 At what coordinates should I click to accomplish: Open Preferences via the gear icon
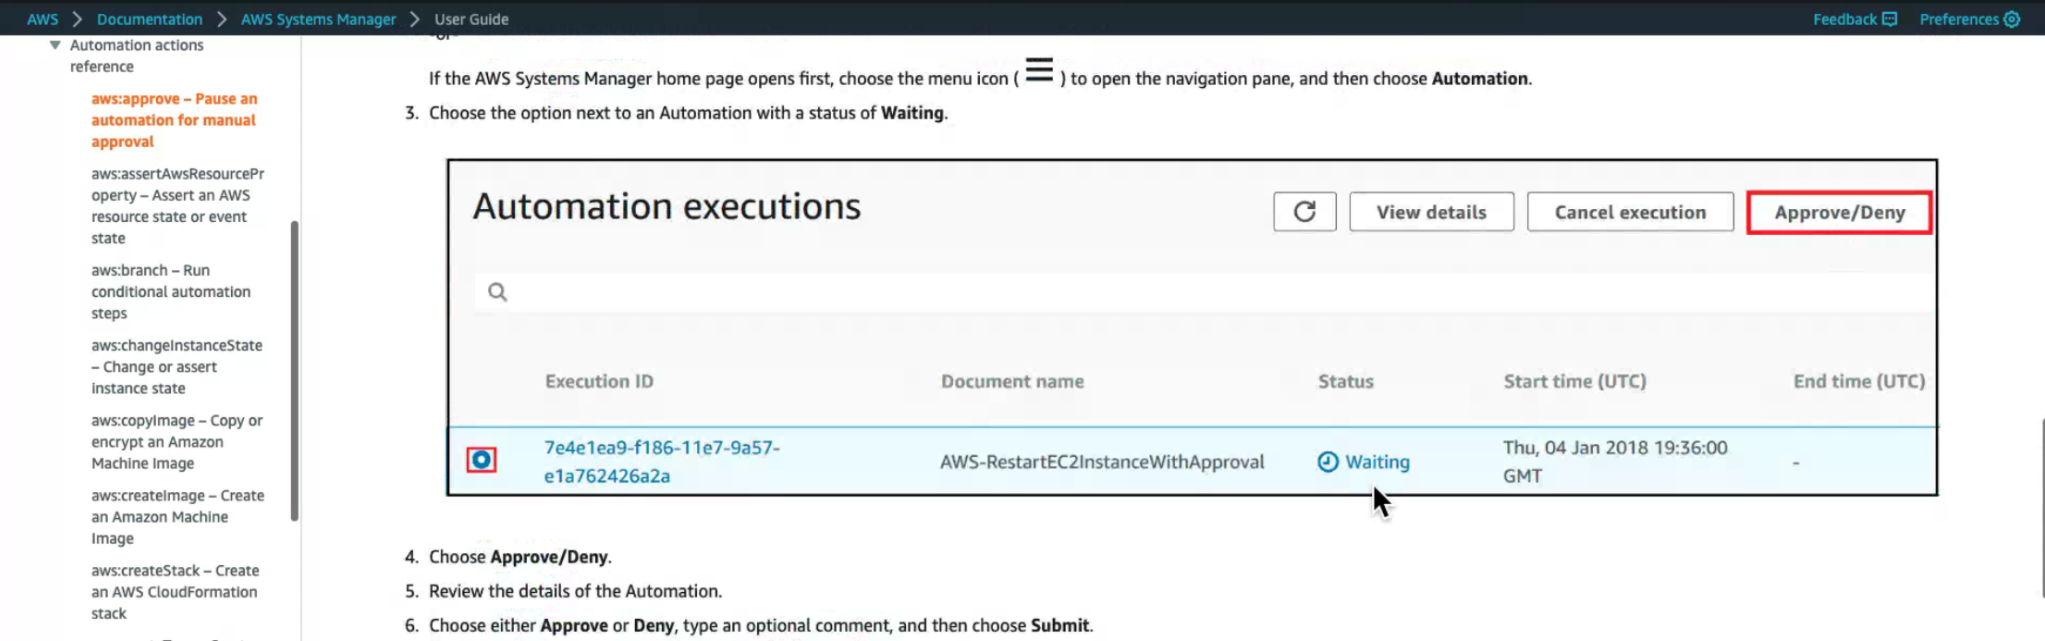tap(2012, 18)
